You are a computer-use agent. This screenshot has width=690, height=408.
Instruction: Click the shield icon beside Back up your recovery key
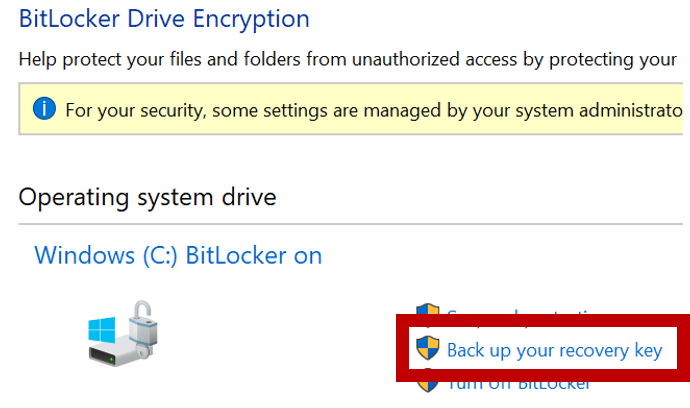pyautogui.click(x=428, y=348)
